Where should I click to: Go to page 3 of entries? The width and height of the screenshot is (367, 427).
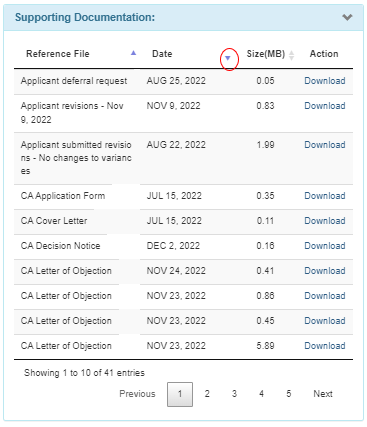point(234,394)
